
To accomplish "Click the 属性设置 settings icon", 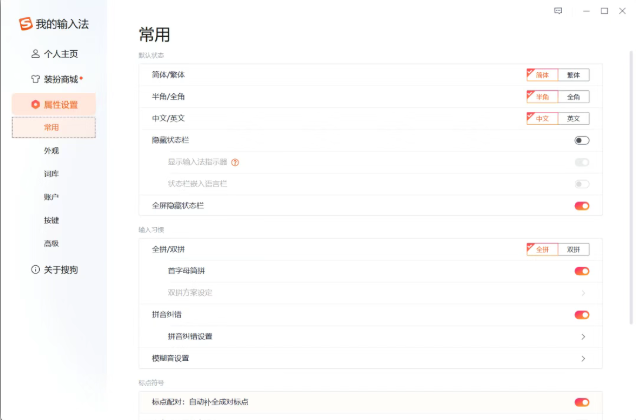I will pyautogui.click(x=36, y=104).
